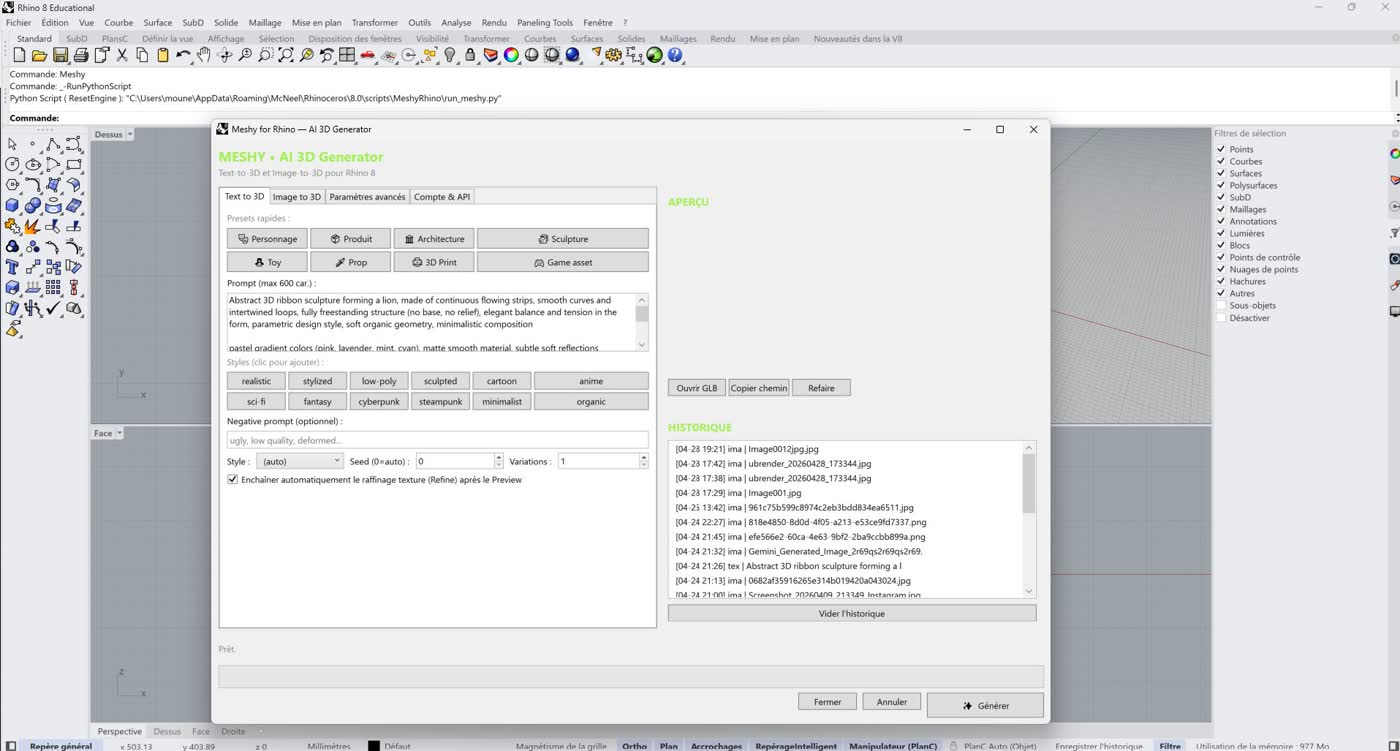The height and width of the screenshot is (751, 1400).
Task: Select the solid Box tool in left toolbar
Action: click(x=12, y=206)
